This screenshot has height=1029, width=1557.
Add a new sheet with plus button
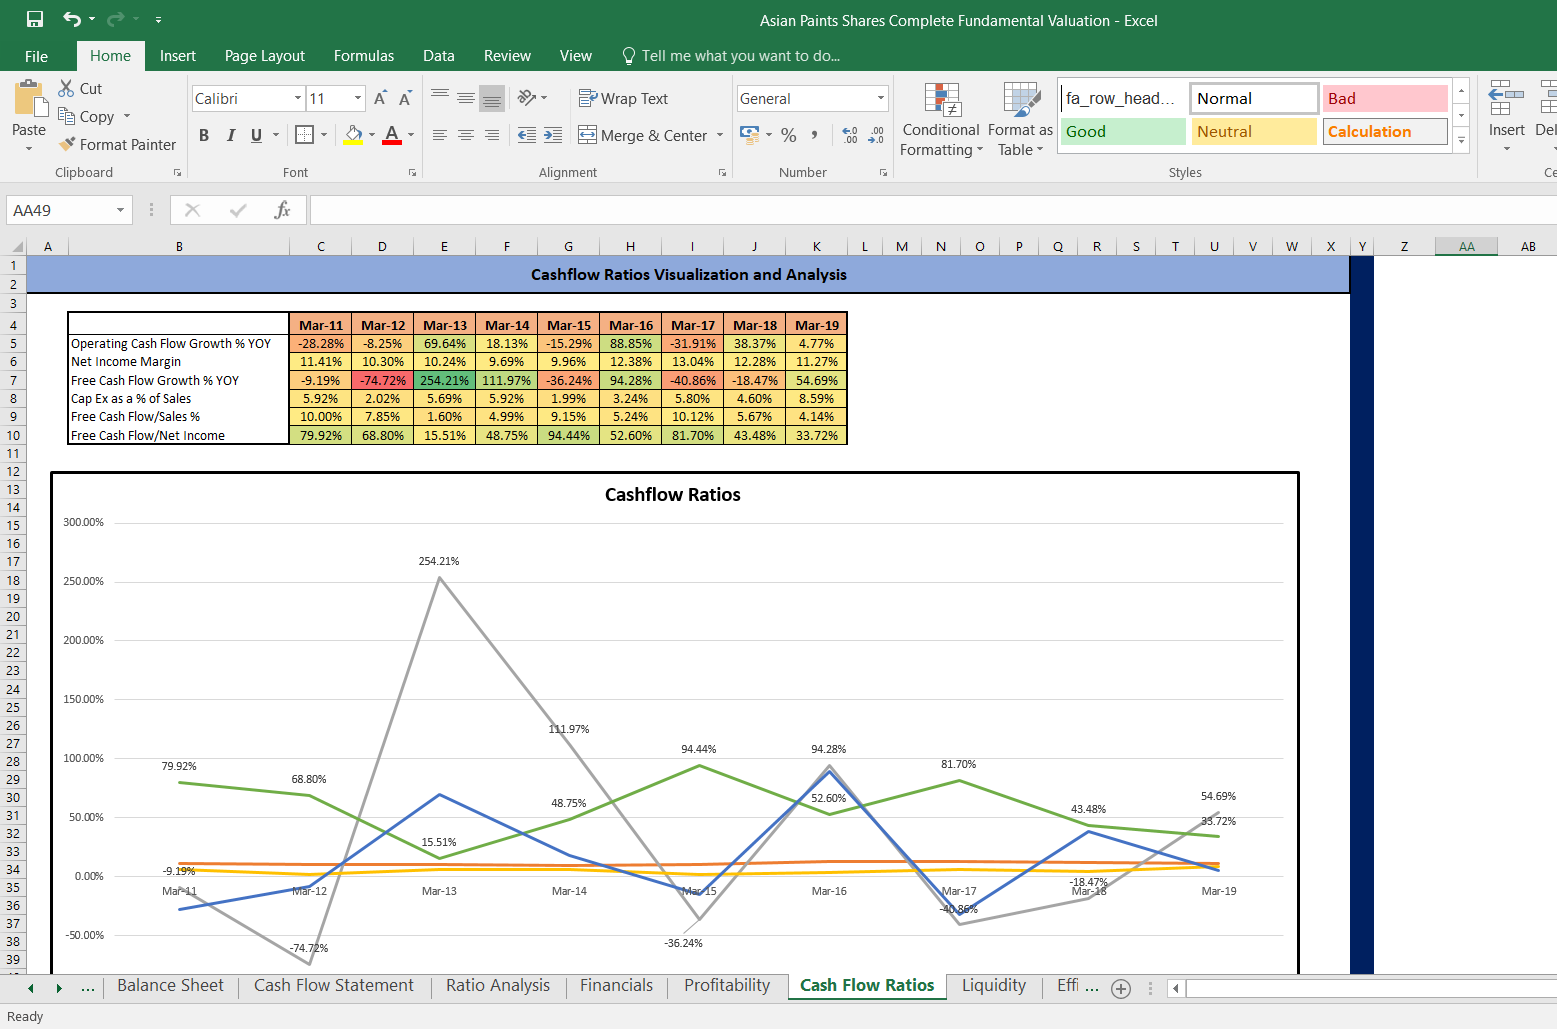click(1121, 988)
